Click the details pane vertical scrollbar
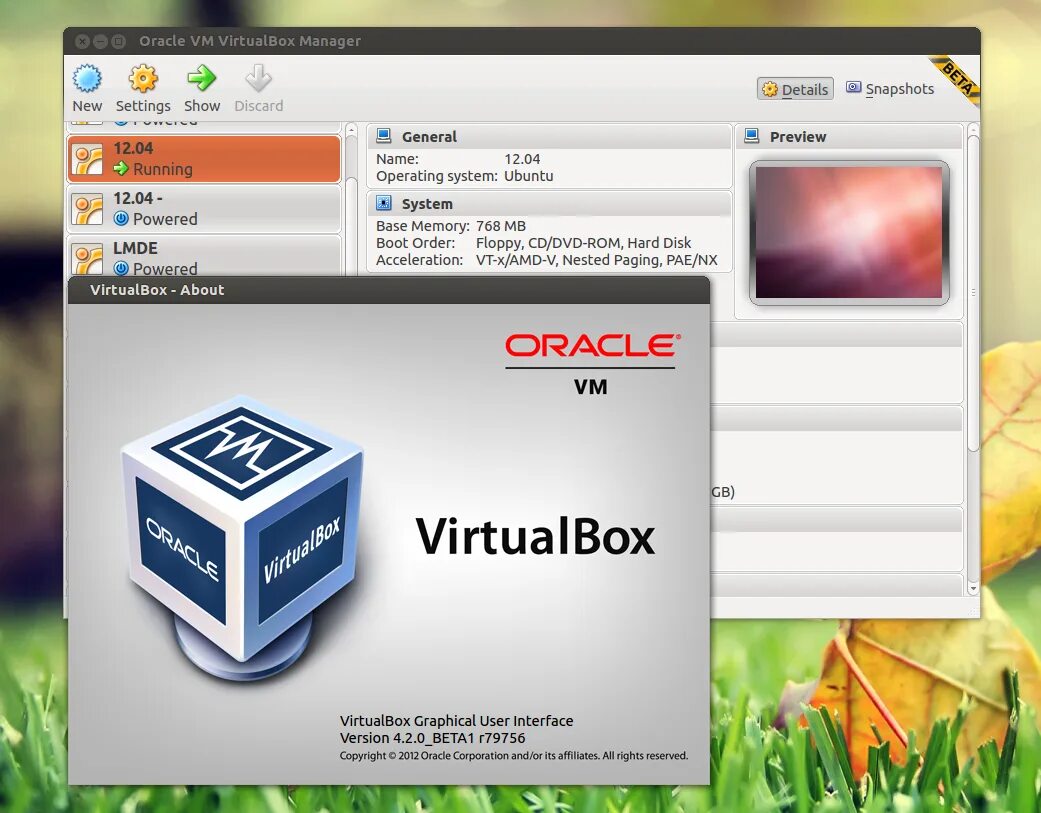 (x=973, y=292)
